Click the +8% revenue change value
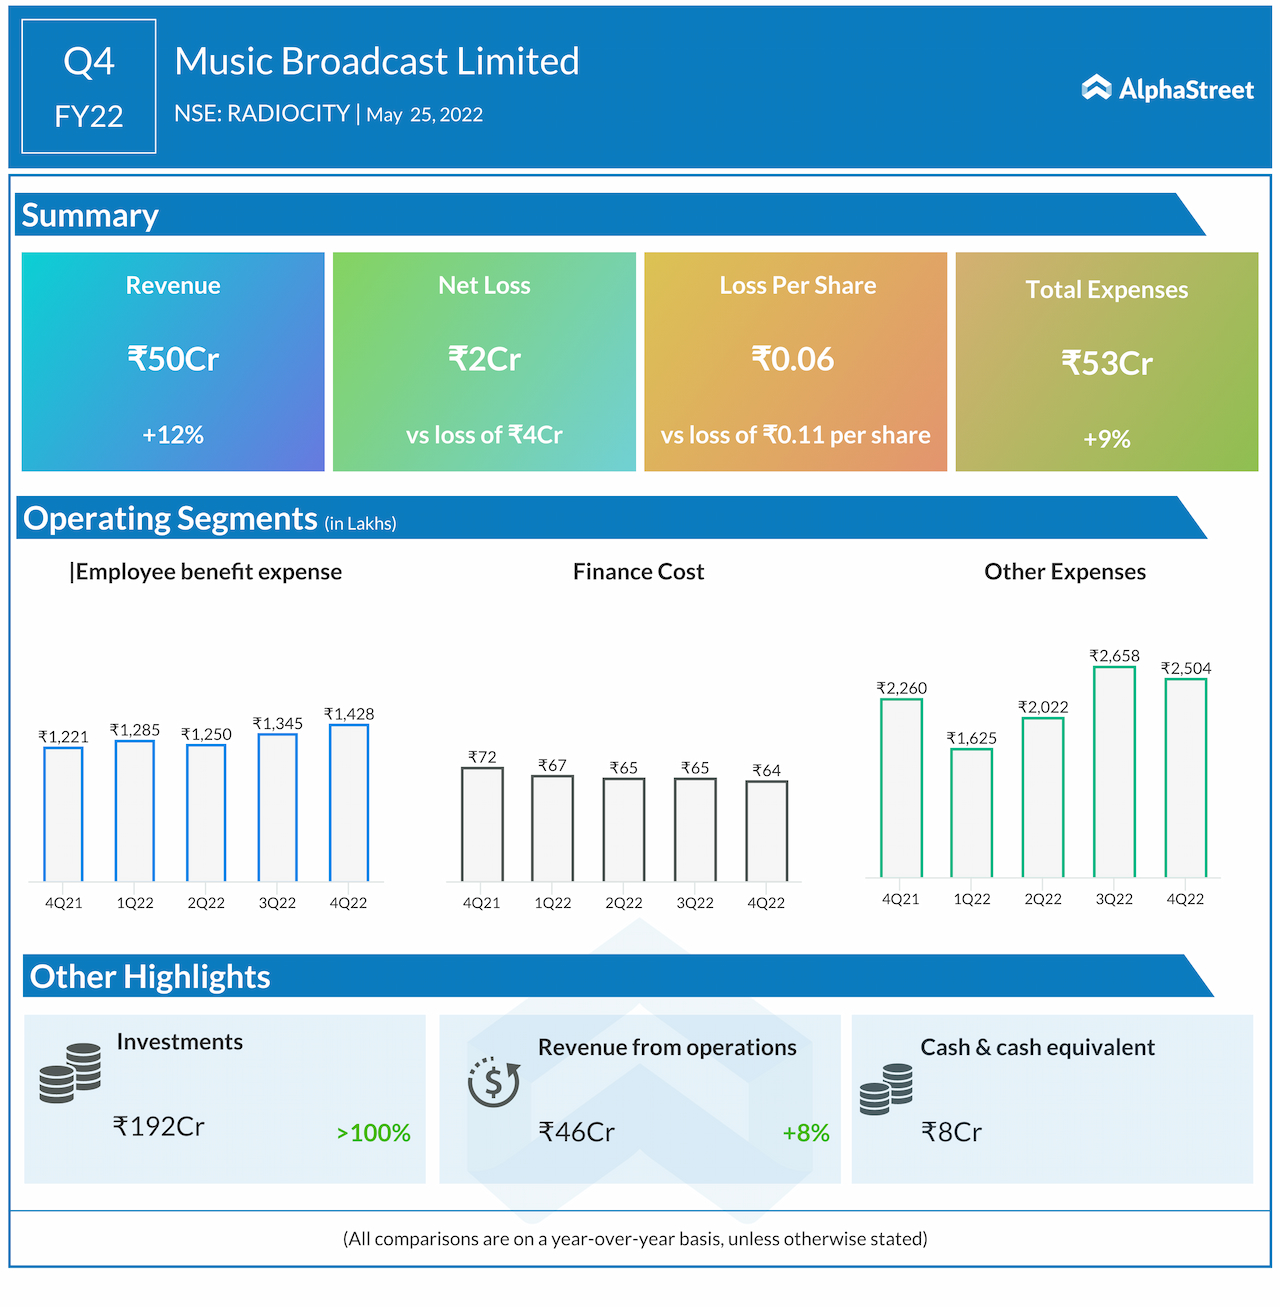This screenshot has height=1307, width=1280. (x=806, y=1133)
